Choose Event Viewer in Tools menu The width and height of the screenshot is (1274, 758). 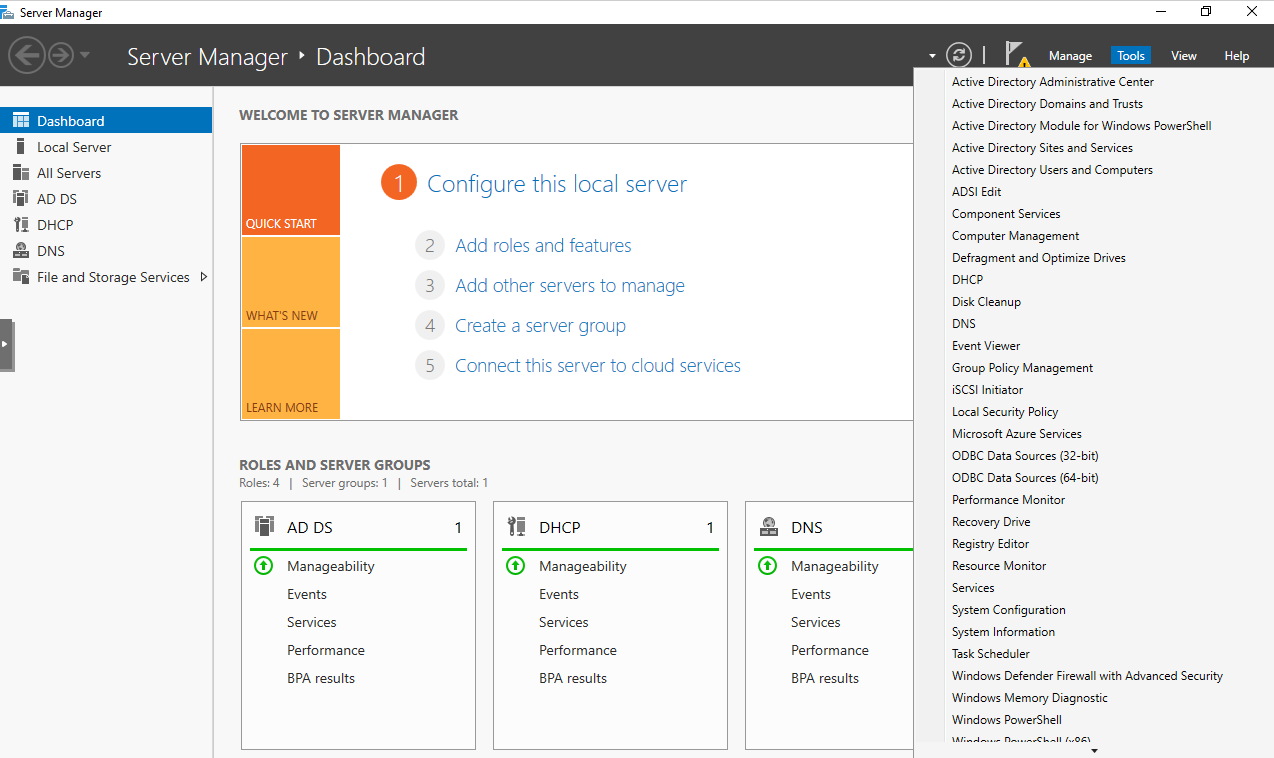(985, 346)
